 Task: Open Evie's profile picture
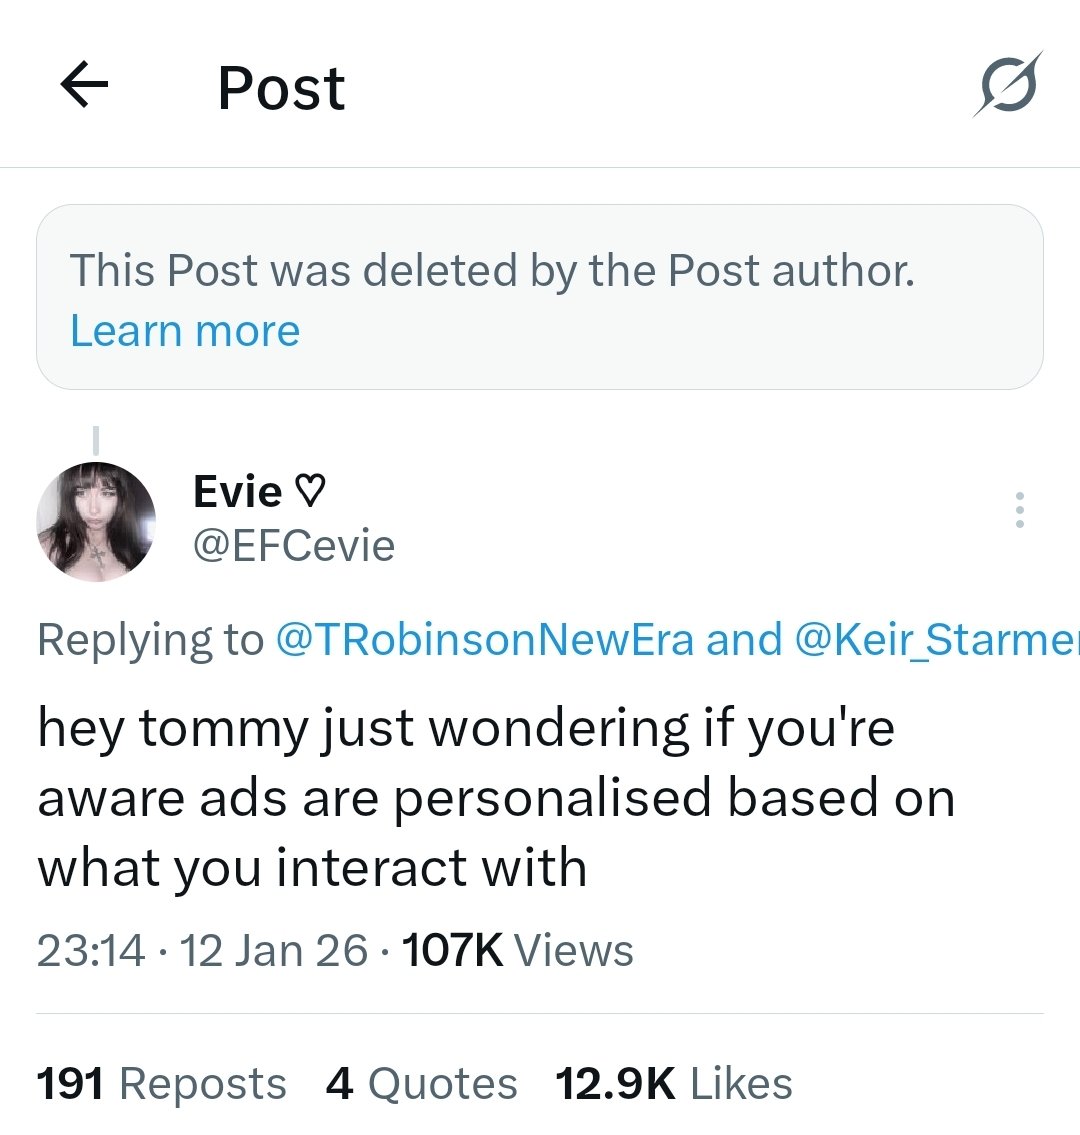[x=96, y=522]
